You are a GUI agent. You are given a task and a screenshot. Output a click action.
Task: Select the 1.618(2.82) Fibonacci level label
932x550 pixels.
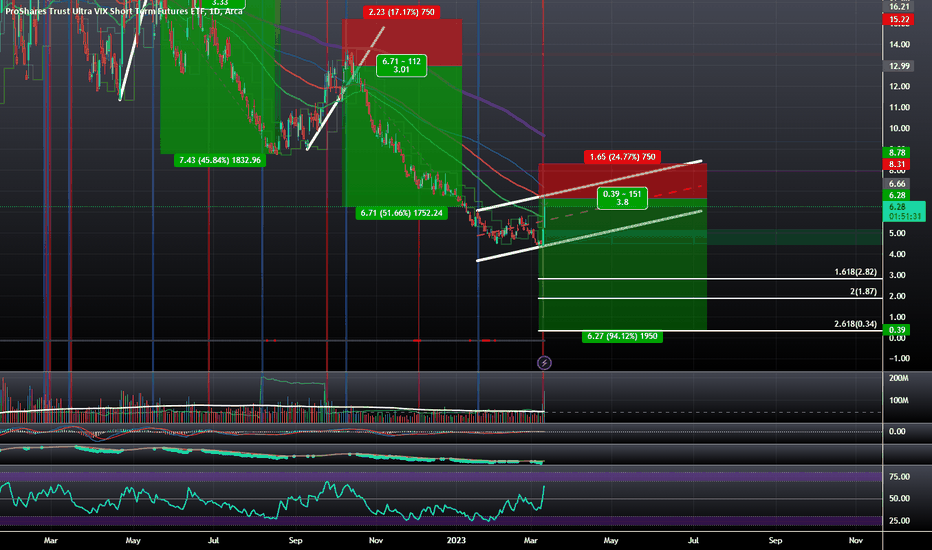pos(855,272)
